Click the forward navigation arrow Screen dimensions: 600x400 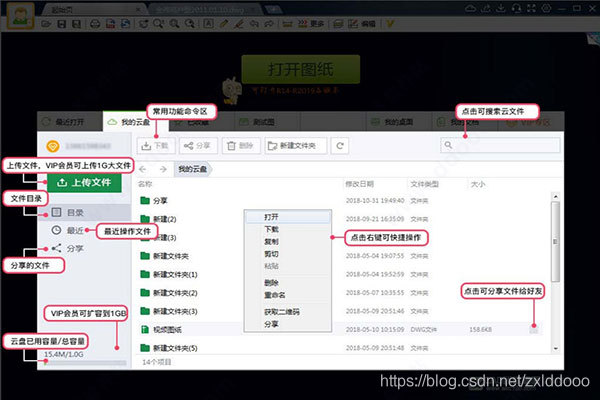click(x=163, y=169)
